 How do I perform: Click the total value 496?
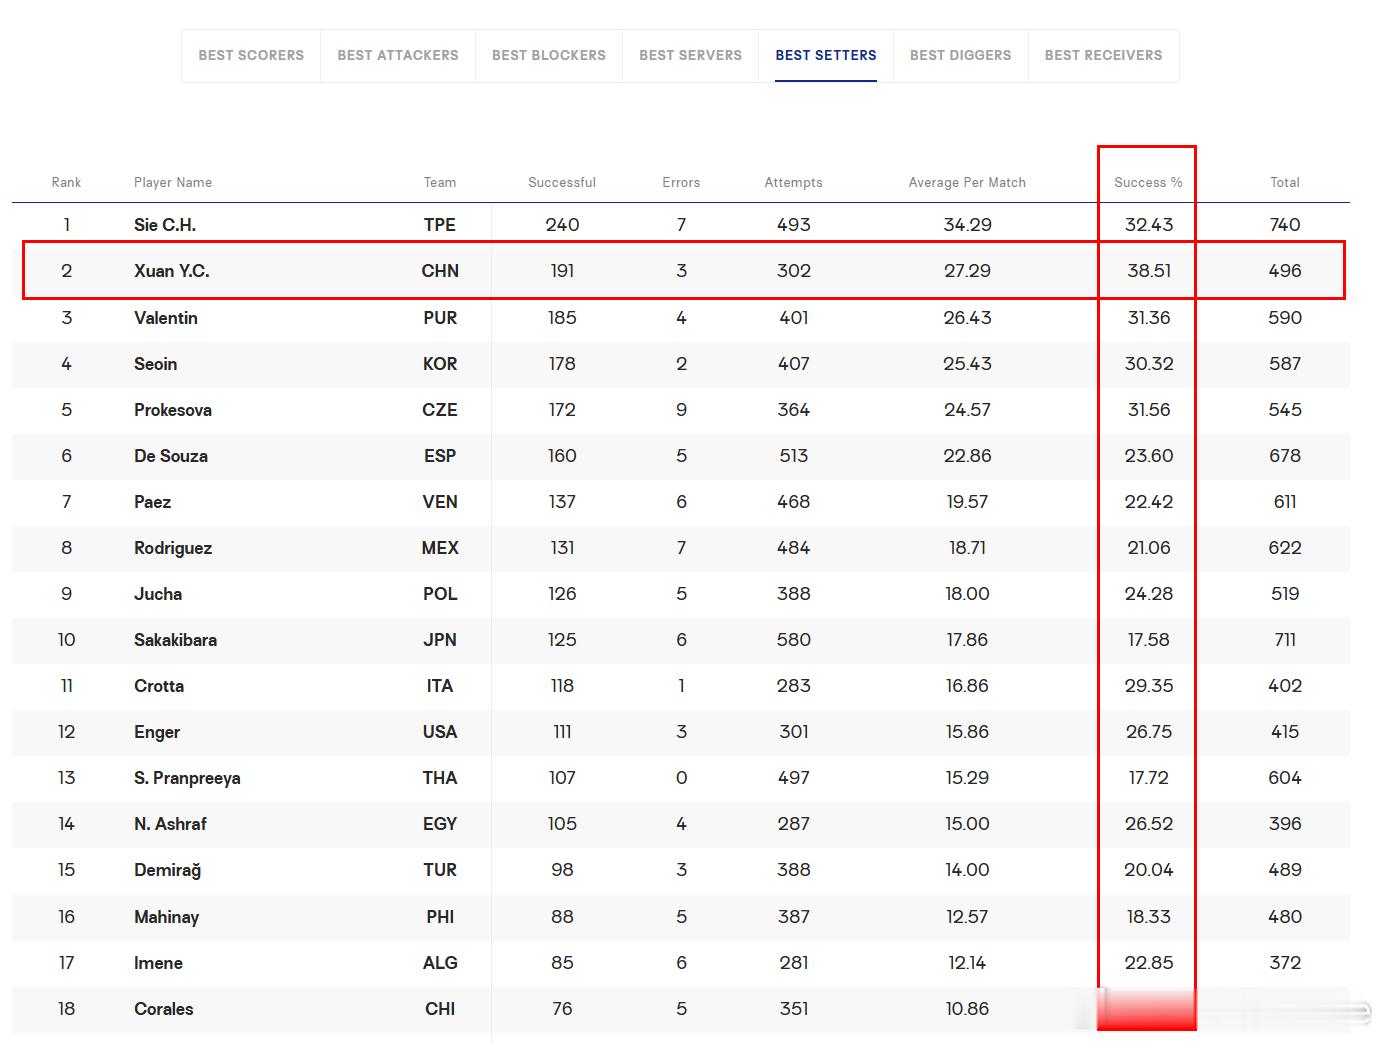click(x=1285, y=271)
